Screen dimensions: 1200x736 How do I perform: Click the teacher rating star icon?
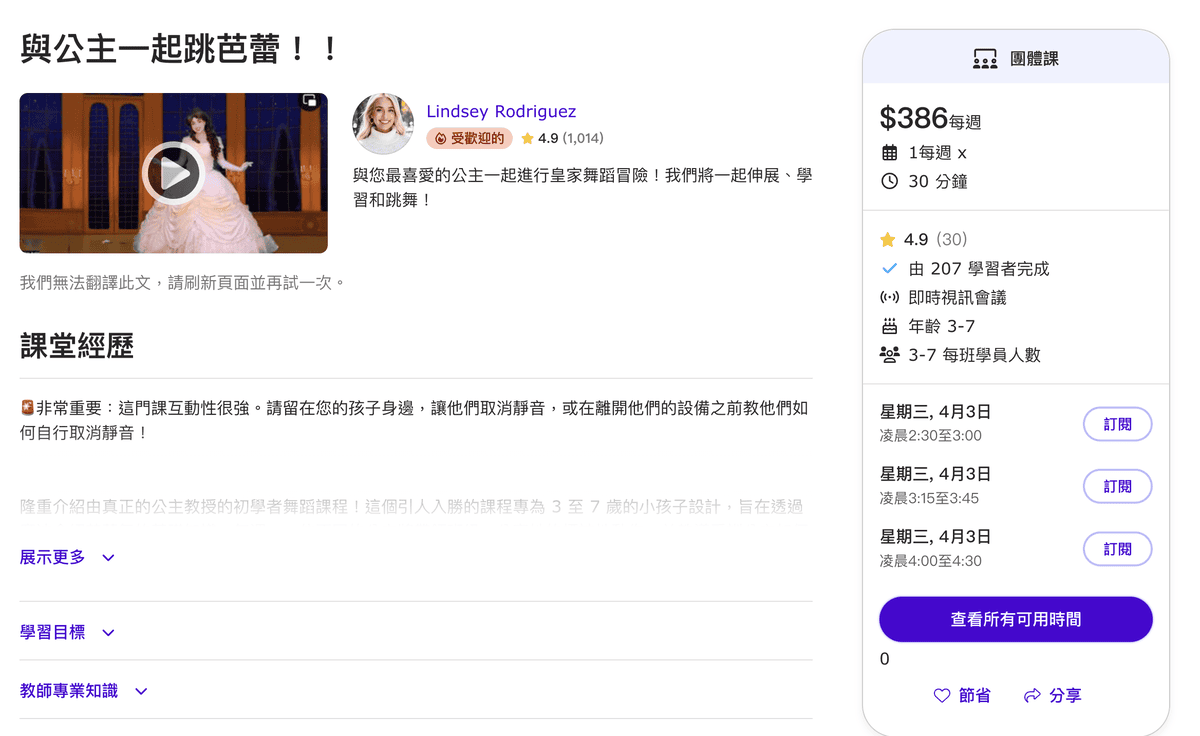(527, 138)
